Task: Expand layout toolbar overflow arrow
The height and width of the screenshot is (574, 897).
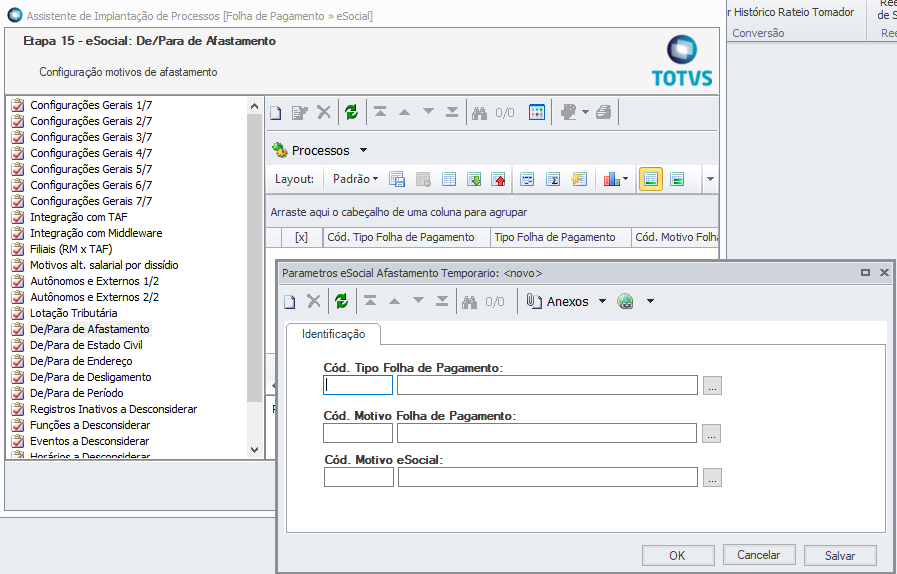Action: coord(711,179)
